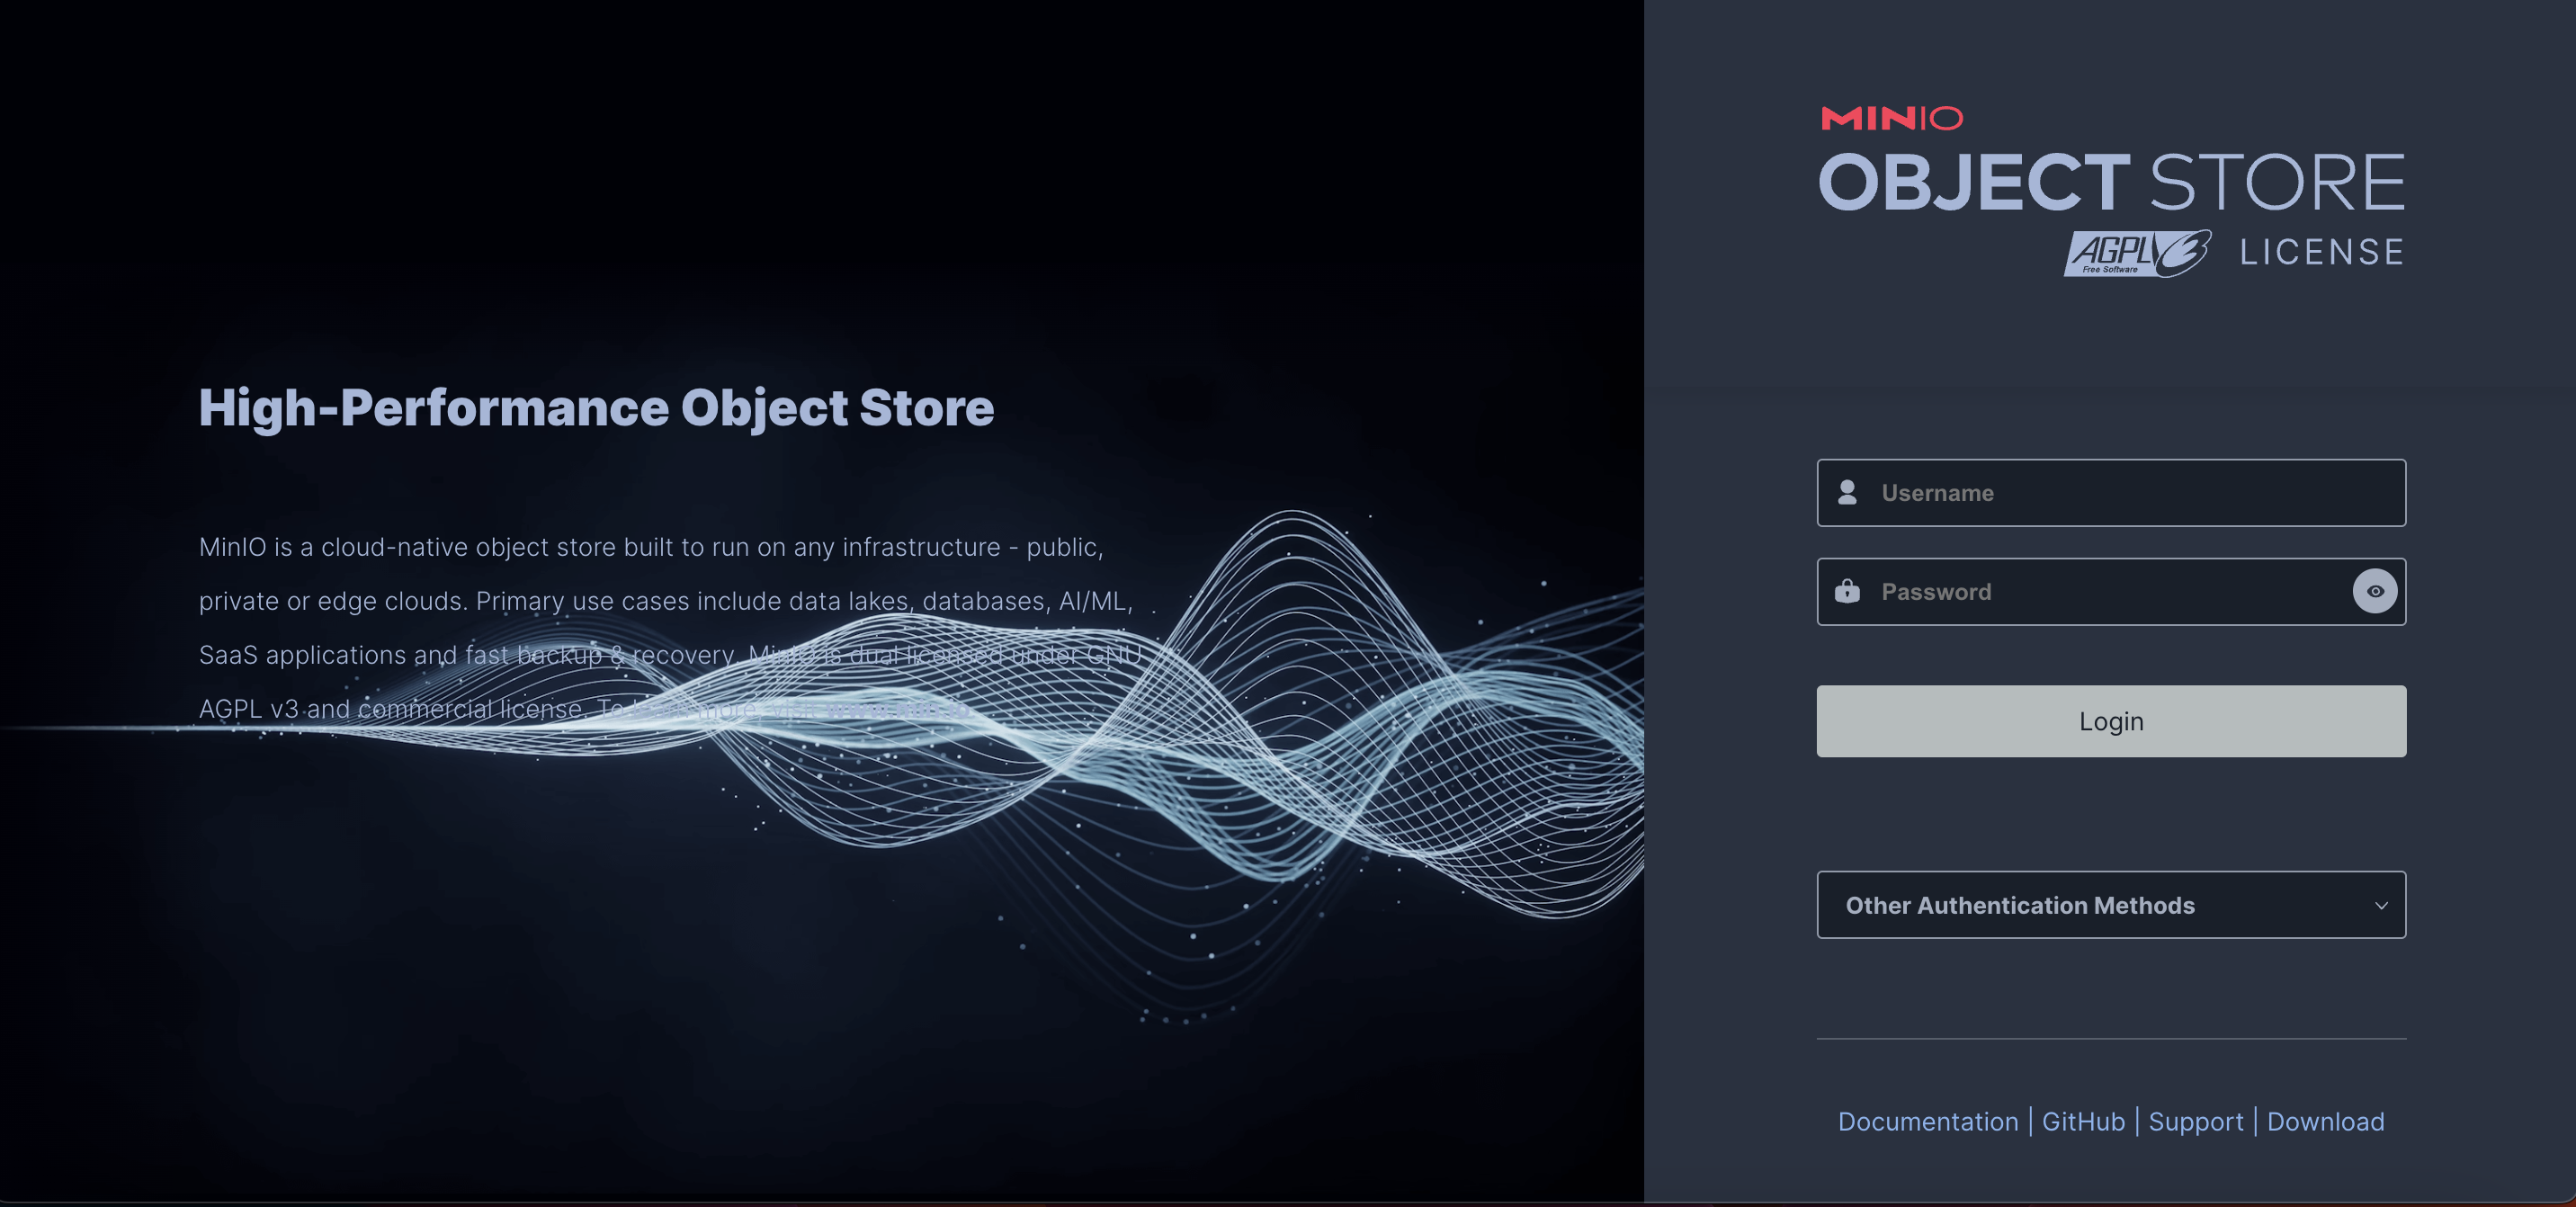Focus the Password input field
This screenshot has width=2576, height=1207.
click(2100, 591)
